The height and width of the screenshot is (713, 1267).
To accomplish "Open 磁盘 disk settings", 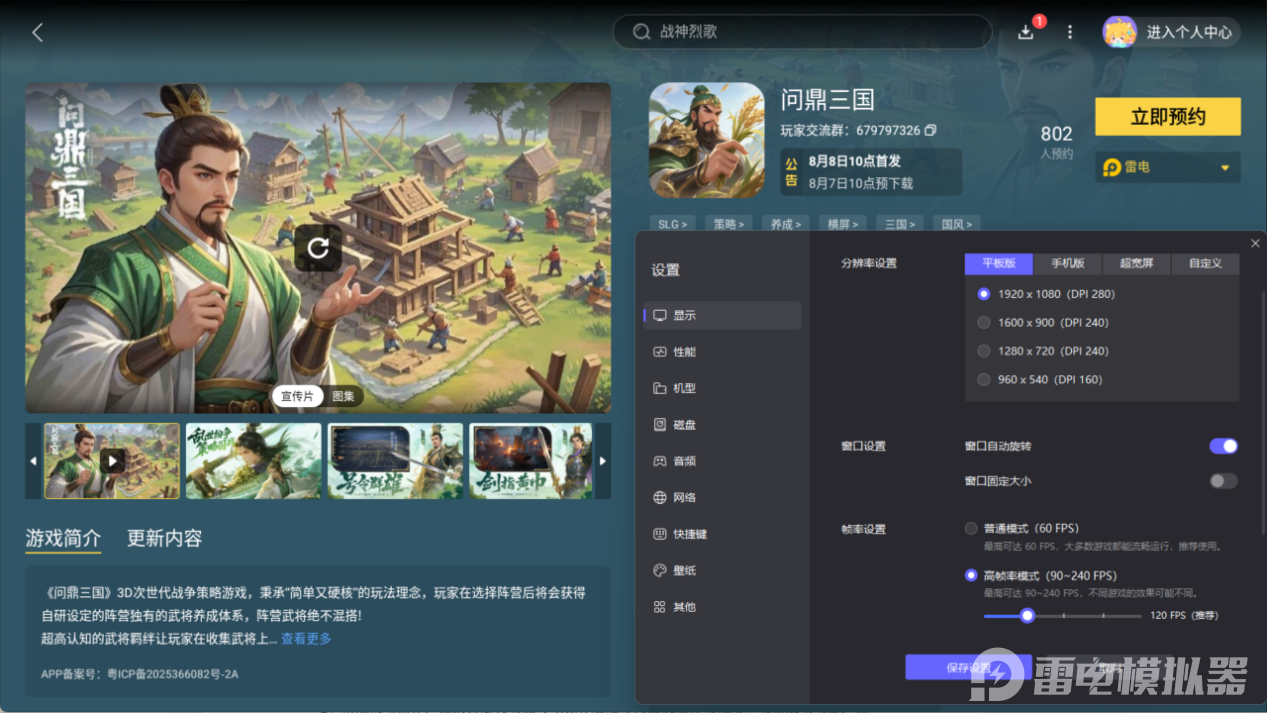I will click(x=722, y=425).
